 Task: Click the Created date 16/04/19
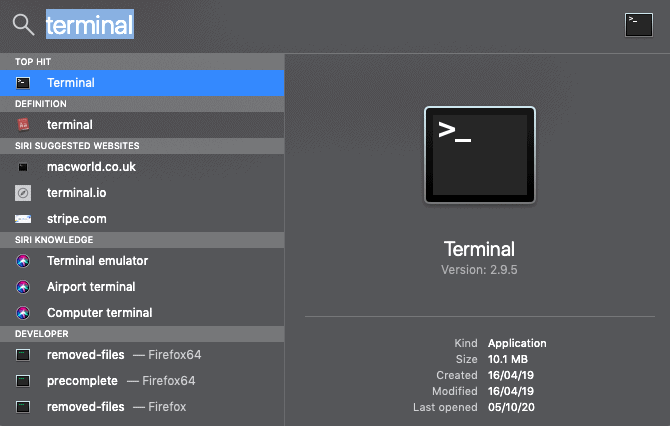point(511,375)
